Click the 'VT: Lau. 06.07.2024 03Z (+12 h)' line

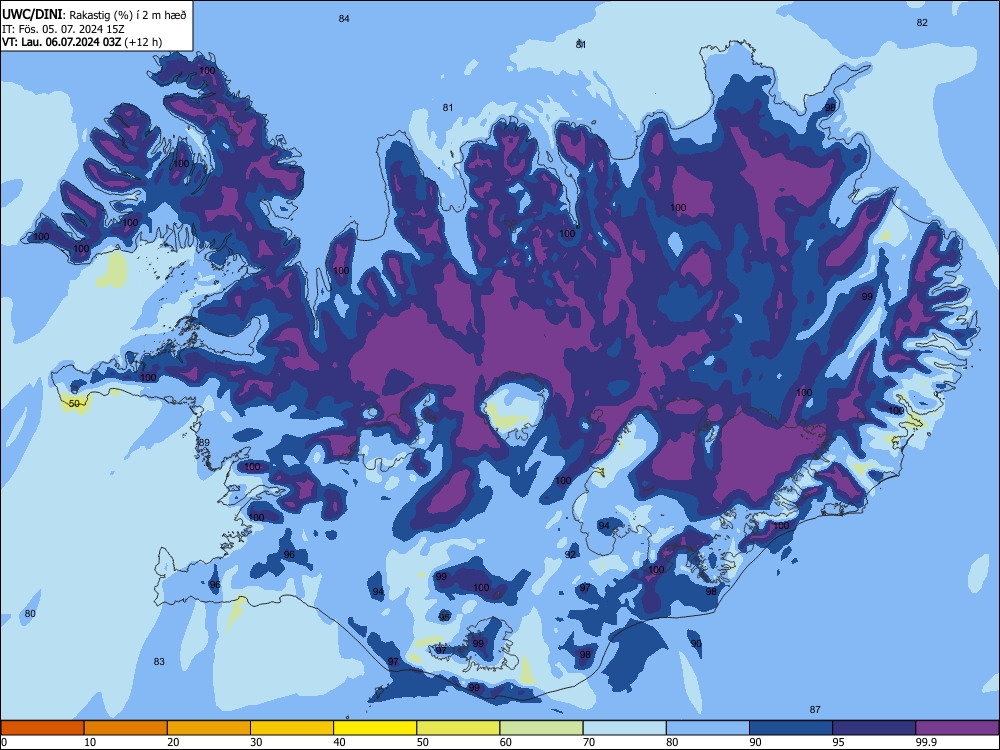pyautogui.click(x=82, y=42)
